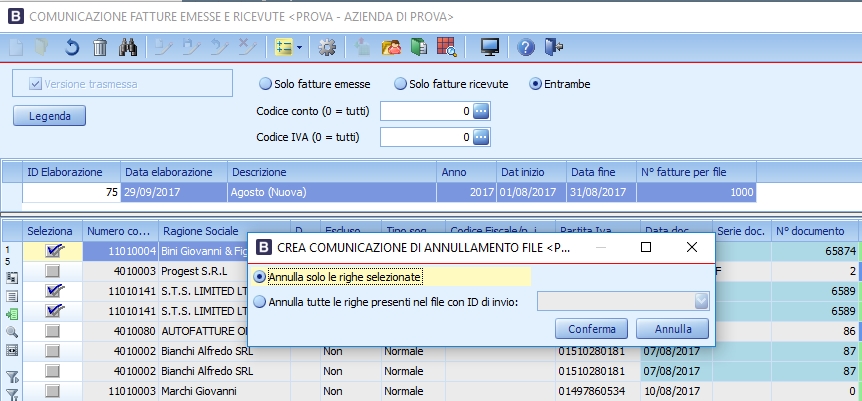Select Solo fatture ricevute radio button
862x401 pixels.
[401, 84]
